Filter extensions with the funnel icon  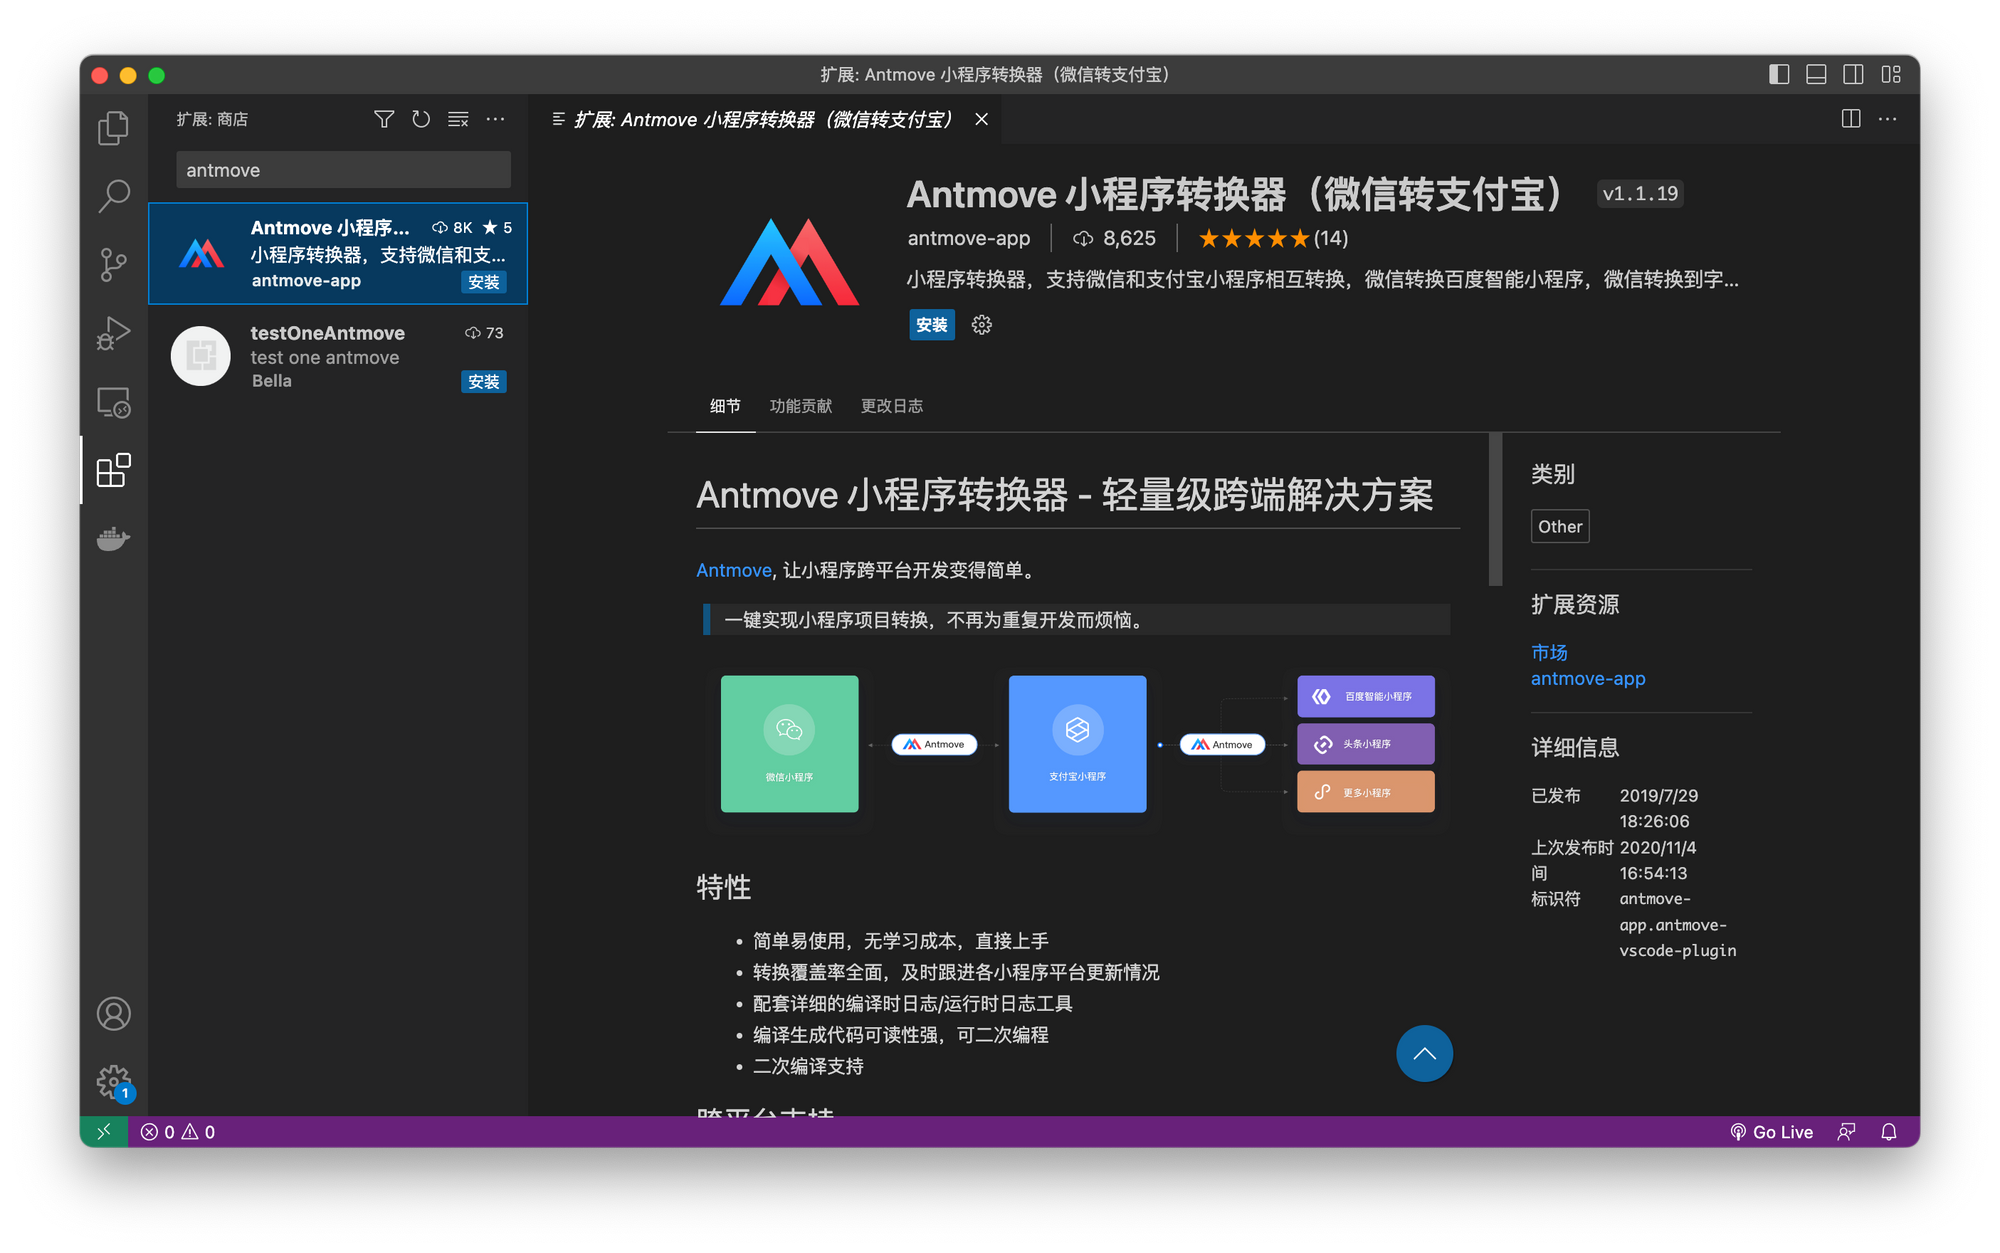[x=384, y=119]
